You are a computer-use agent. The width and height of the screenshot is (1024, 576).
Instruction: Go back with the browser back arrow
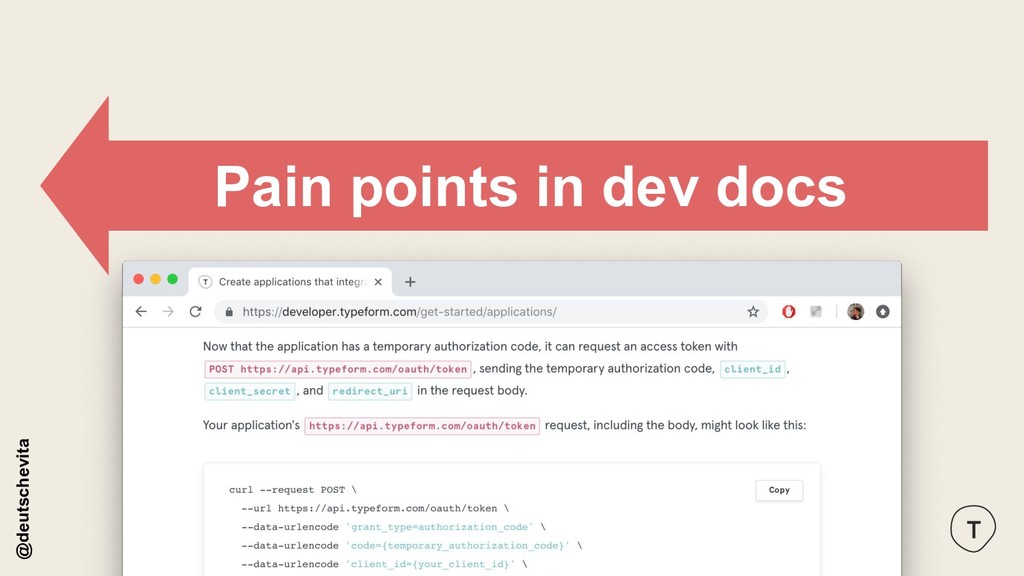(x=141, y=312)
